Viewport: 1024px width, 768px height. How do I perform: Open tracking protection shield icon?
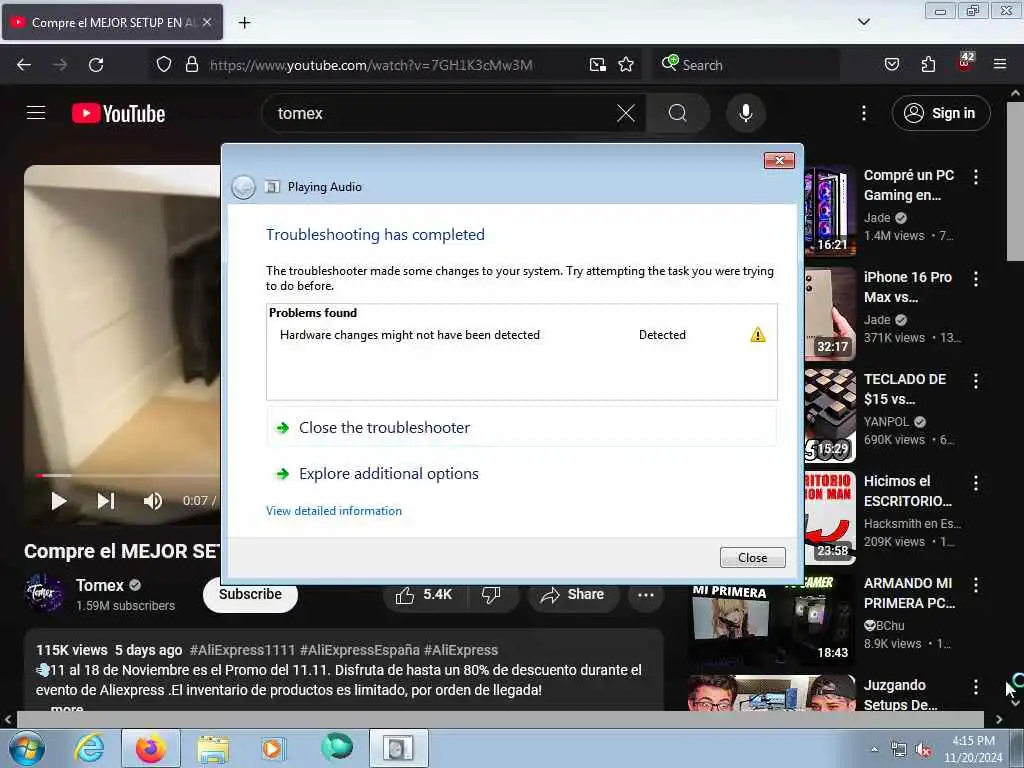point(164,65)
